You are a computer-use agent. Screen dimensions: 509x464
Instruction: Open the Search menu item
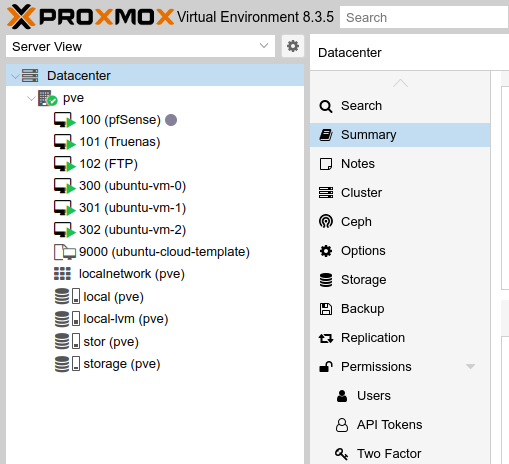pos(400,106)
